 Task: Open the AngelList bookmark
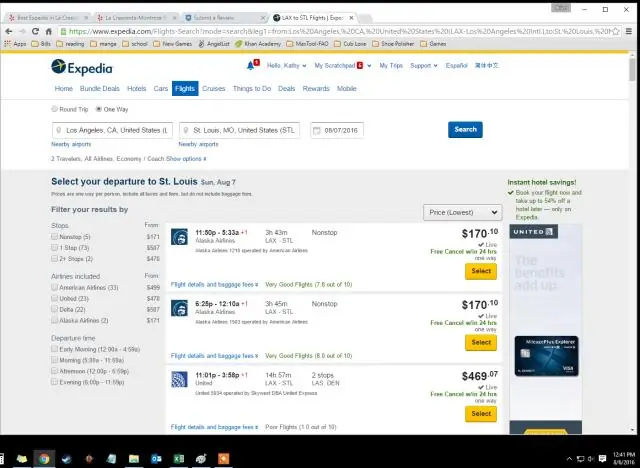point(214,44)
